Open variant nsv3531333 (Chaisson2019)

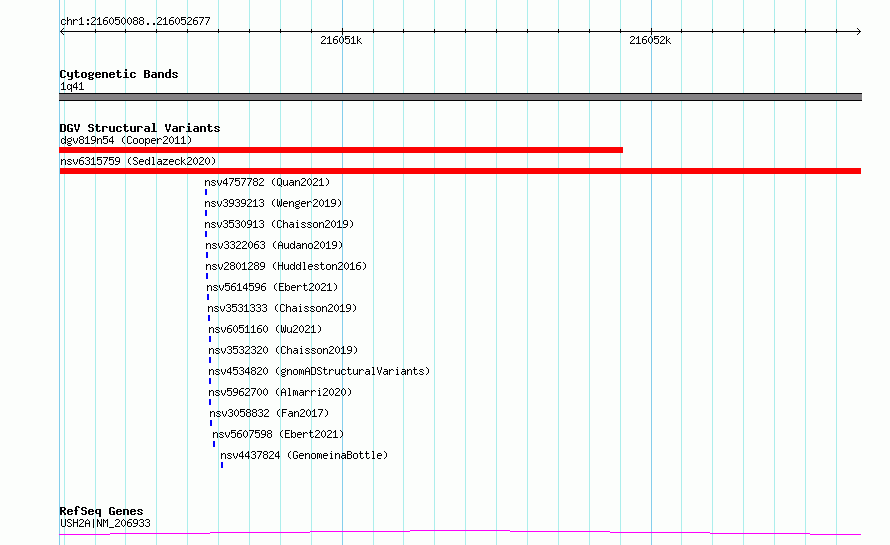(282, 308)
